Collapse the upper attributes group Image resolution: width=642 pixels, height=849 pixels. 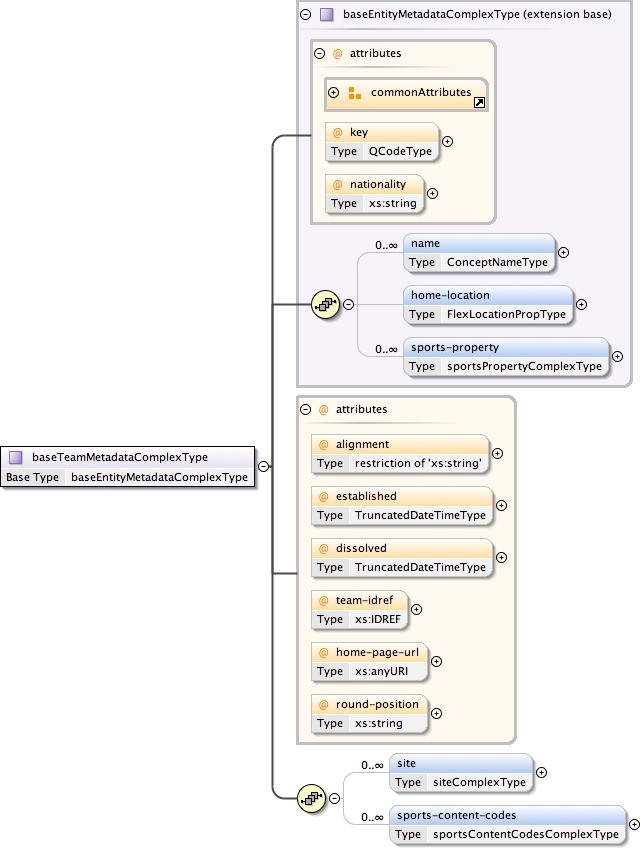tap(319, 54)
